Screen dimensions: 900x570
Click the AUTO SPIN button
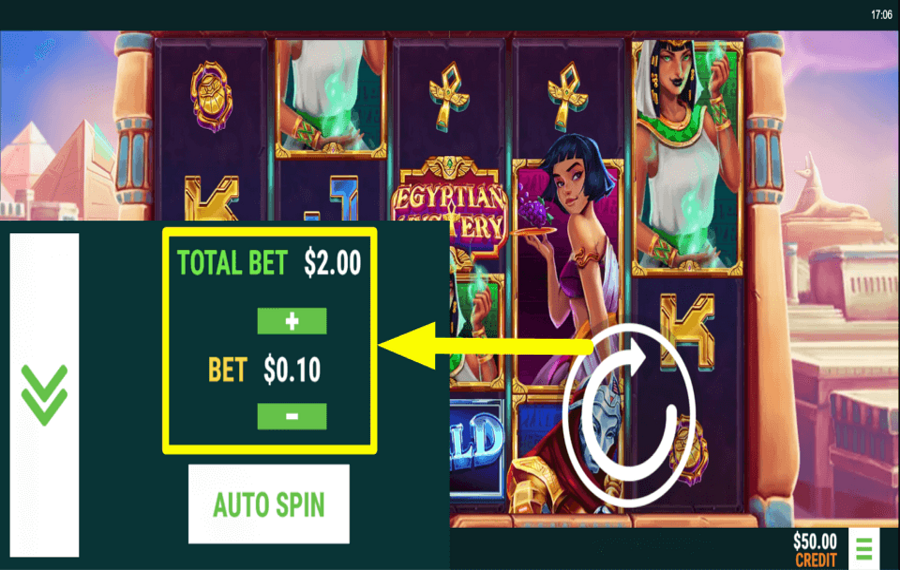click(269, 504)
